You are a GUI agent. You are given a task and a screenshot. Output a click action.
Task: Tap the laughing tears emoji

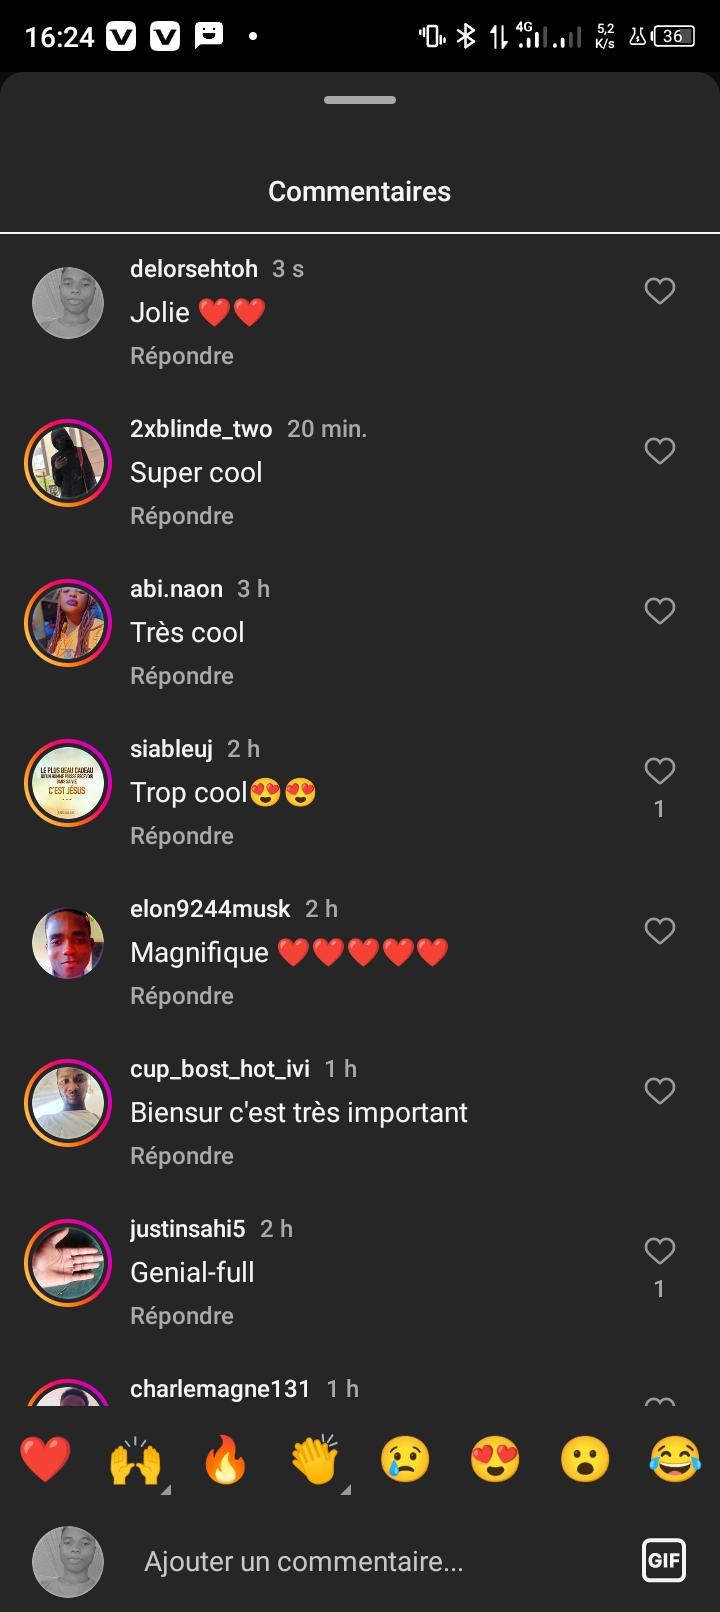[675, 1459]
